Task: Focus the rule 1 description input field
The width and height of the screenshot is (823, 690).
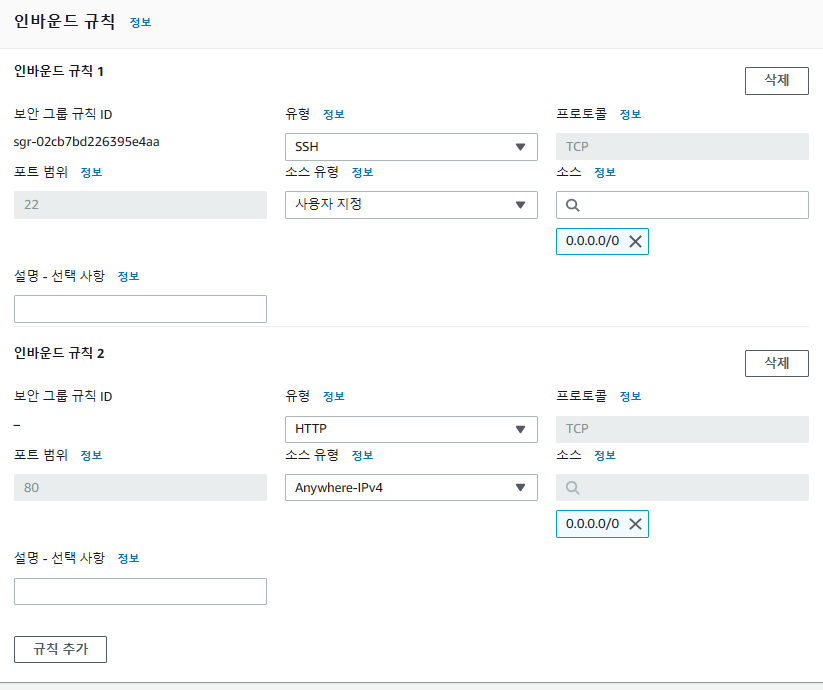Action: [140, 309]
